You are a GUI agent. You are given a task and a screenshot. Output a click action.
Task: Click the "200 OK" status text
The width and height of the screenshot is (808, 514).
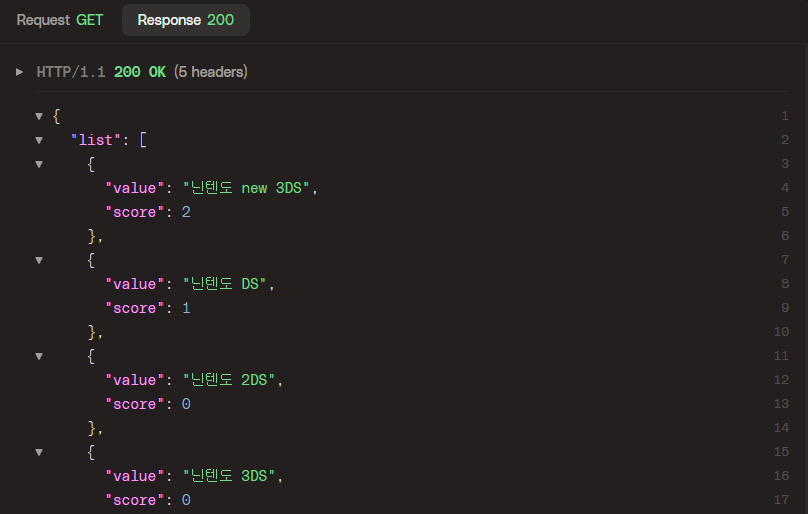(x=140, y=72)
